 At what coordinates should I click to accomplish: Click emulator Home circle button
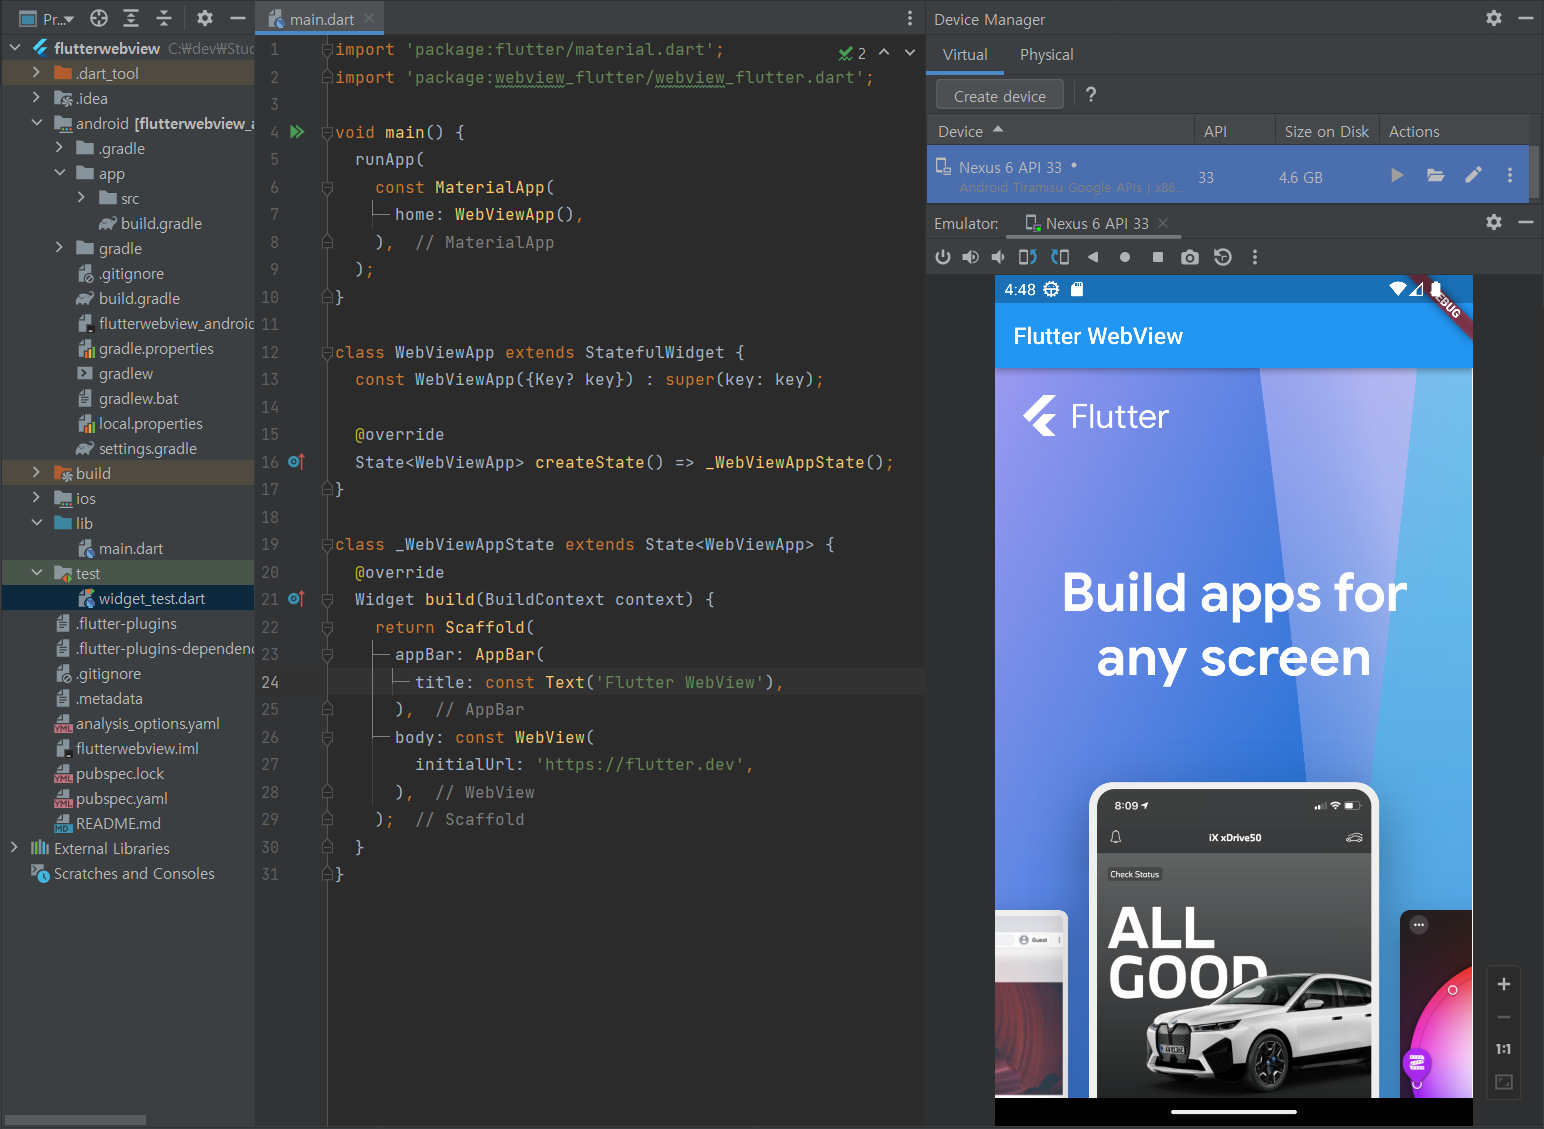[1125, 257]
